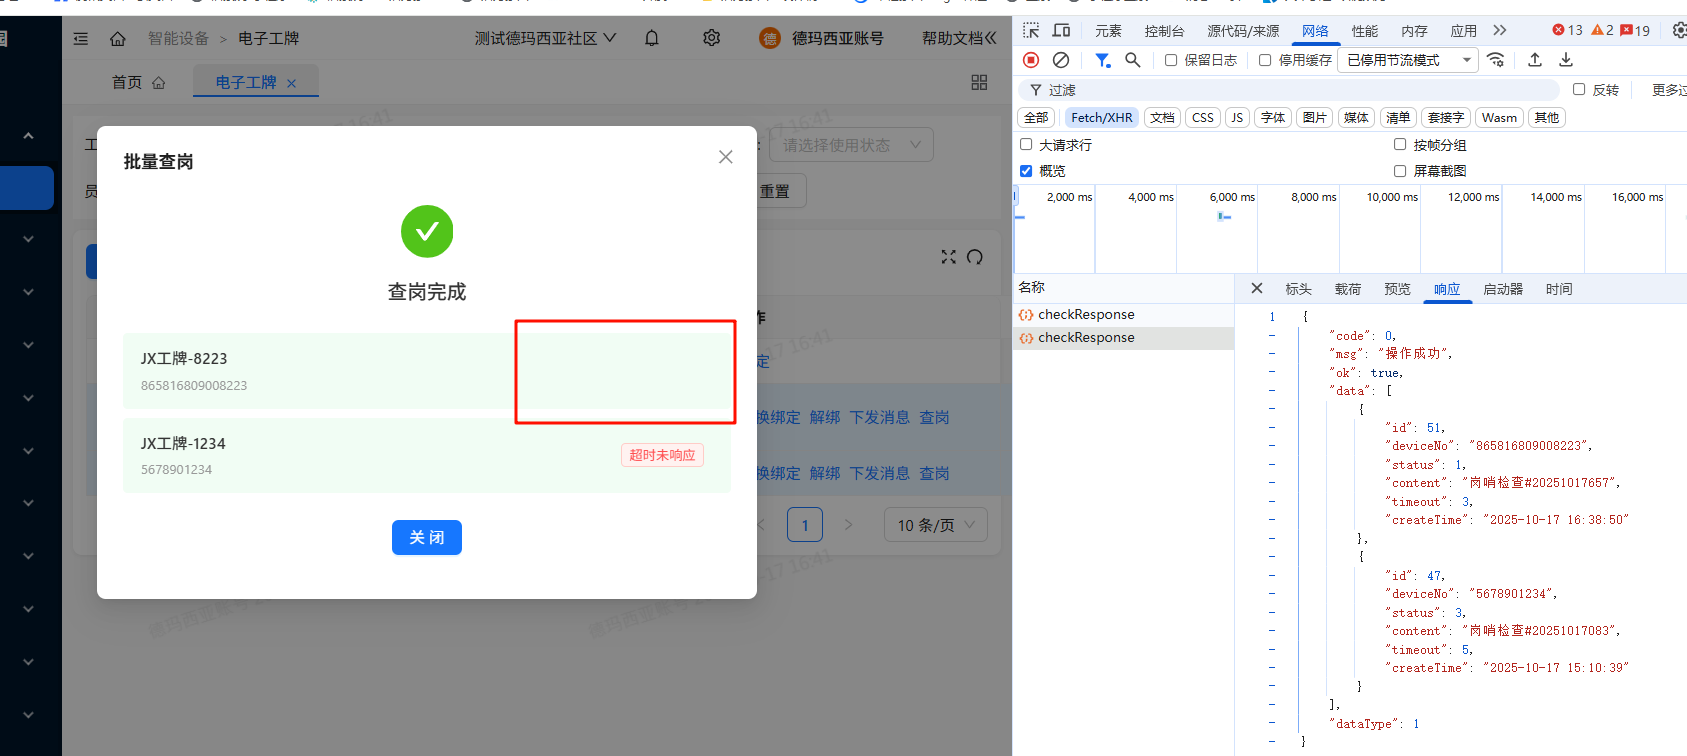This screenshot has width=1687, height=756.
Task: Switch to DevTools 控制台 tab
Action: [x=1164, y=31]
